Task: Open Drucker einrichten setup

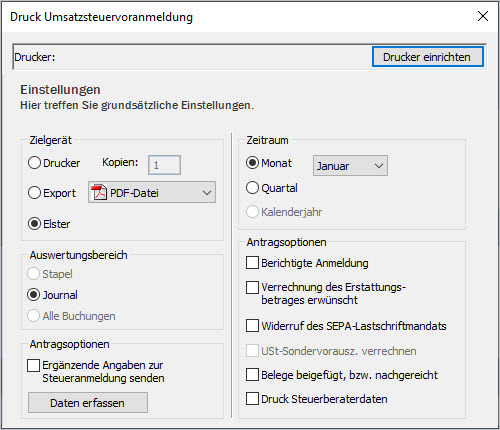Action: (428, 57)
